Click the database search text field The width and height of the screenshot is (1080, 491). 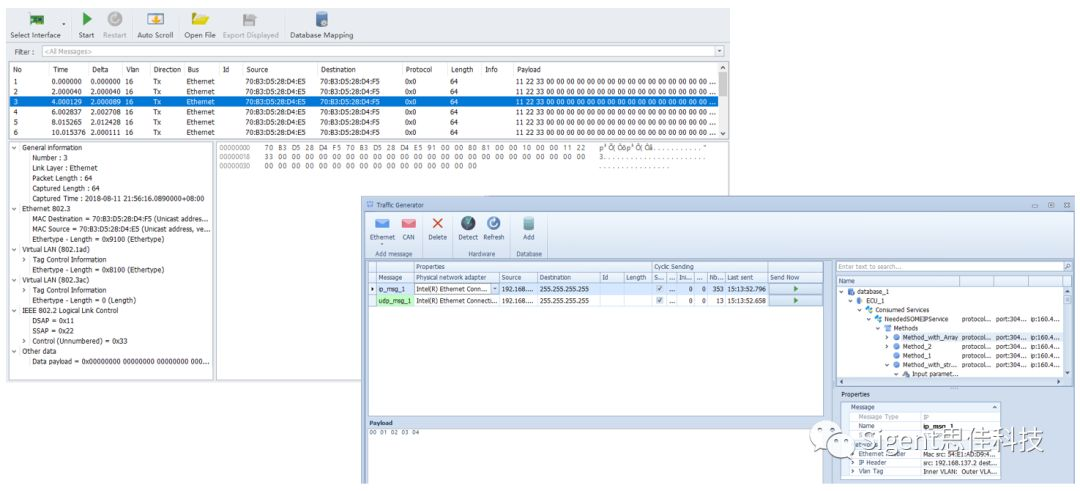(950, 266)
